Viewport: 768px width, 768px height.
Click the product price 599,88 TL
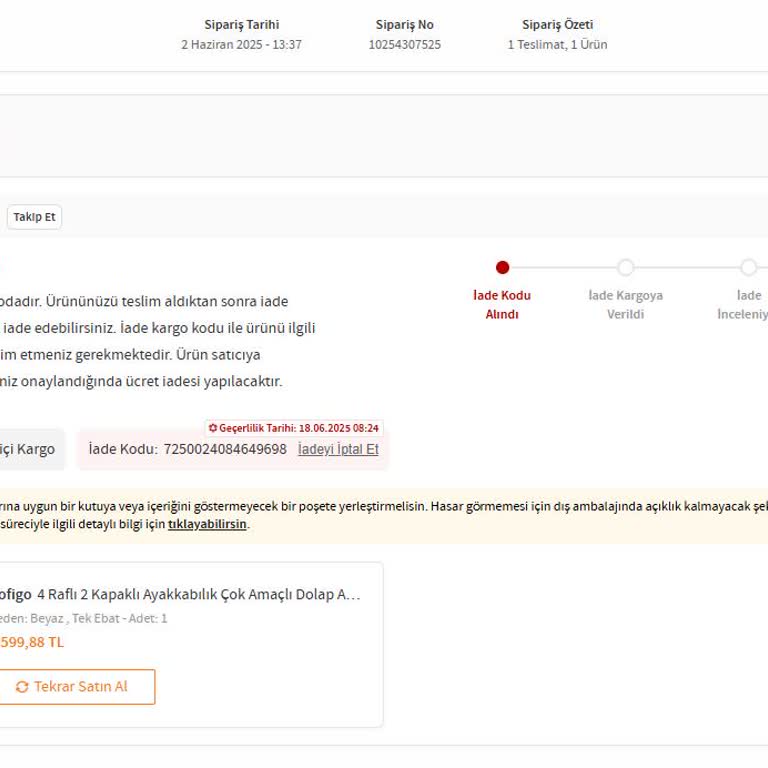(x=32, y=642)
